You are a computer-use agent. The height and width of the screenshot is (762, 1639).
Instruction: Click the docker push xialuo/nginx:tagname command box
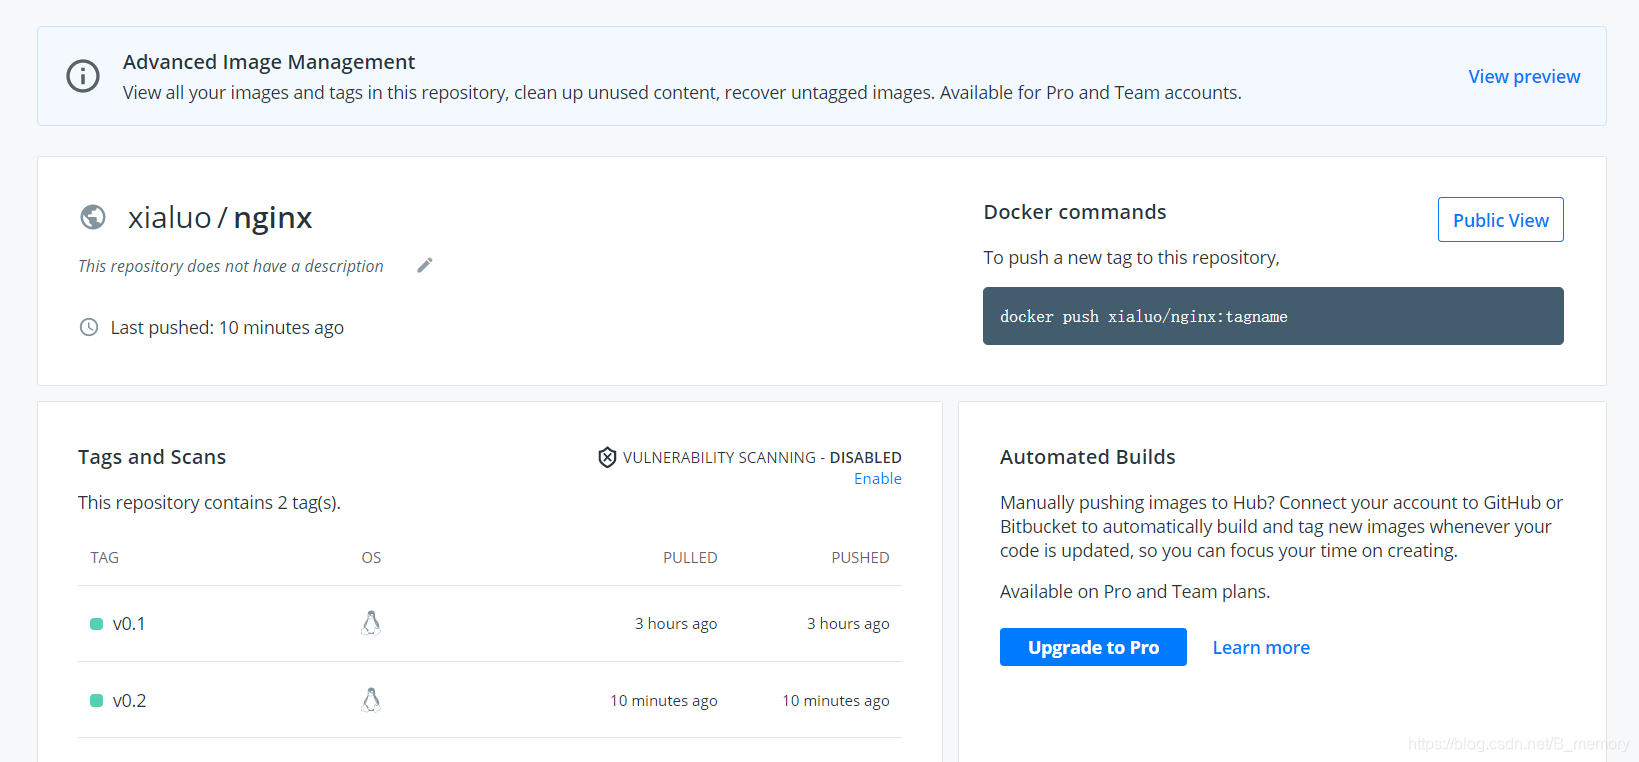pyautogui.click(x=1273, y=316)
